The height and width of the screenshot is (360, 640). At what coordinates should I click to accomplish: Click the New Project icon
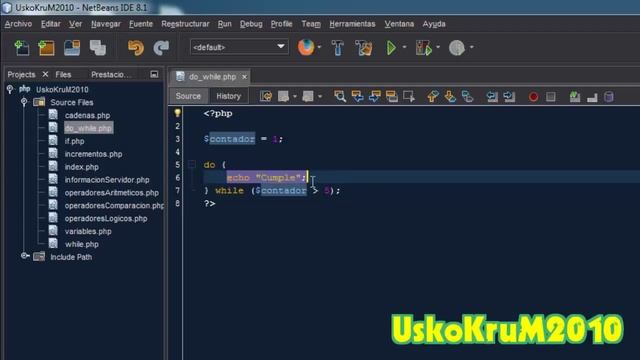tap(46, 48)
